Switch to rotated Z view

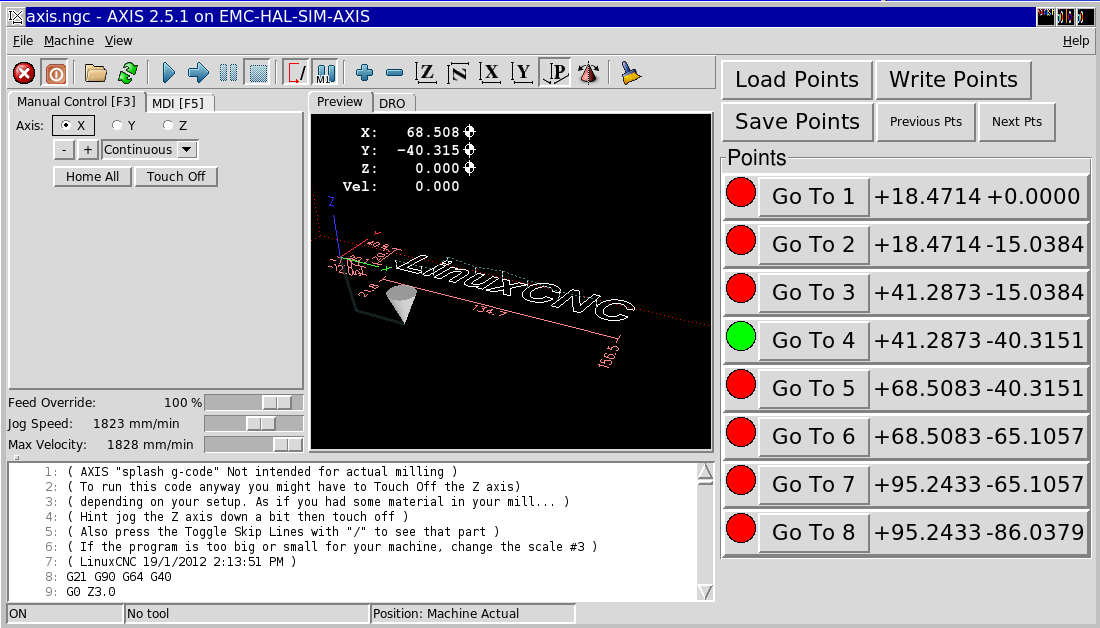click(458, 73)
